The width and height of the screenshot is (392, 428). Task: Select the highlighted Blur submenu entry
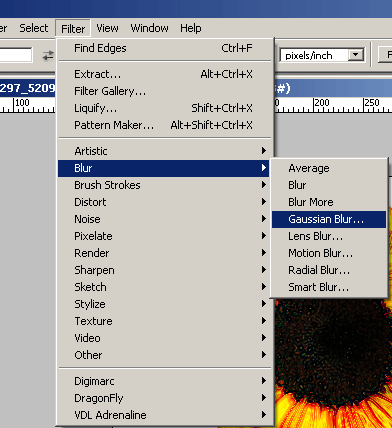click(164, 168)
